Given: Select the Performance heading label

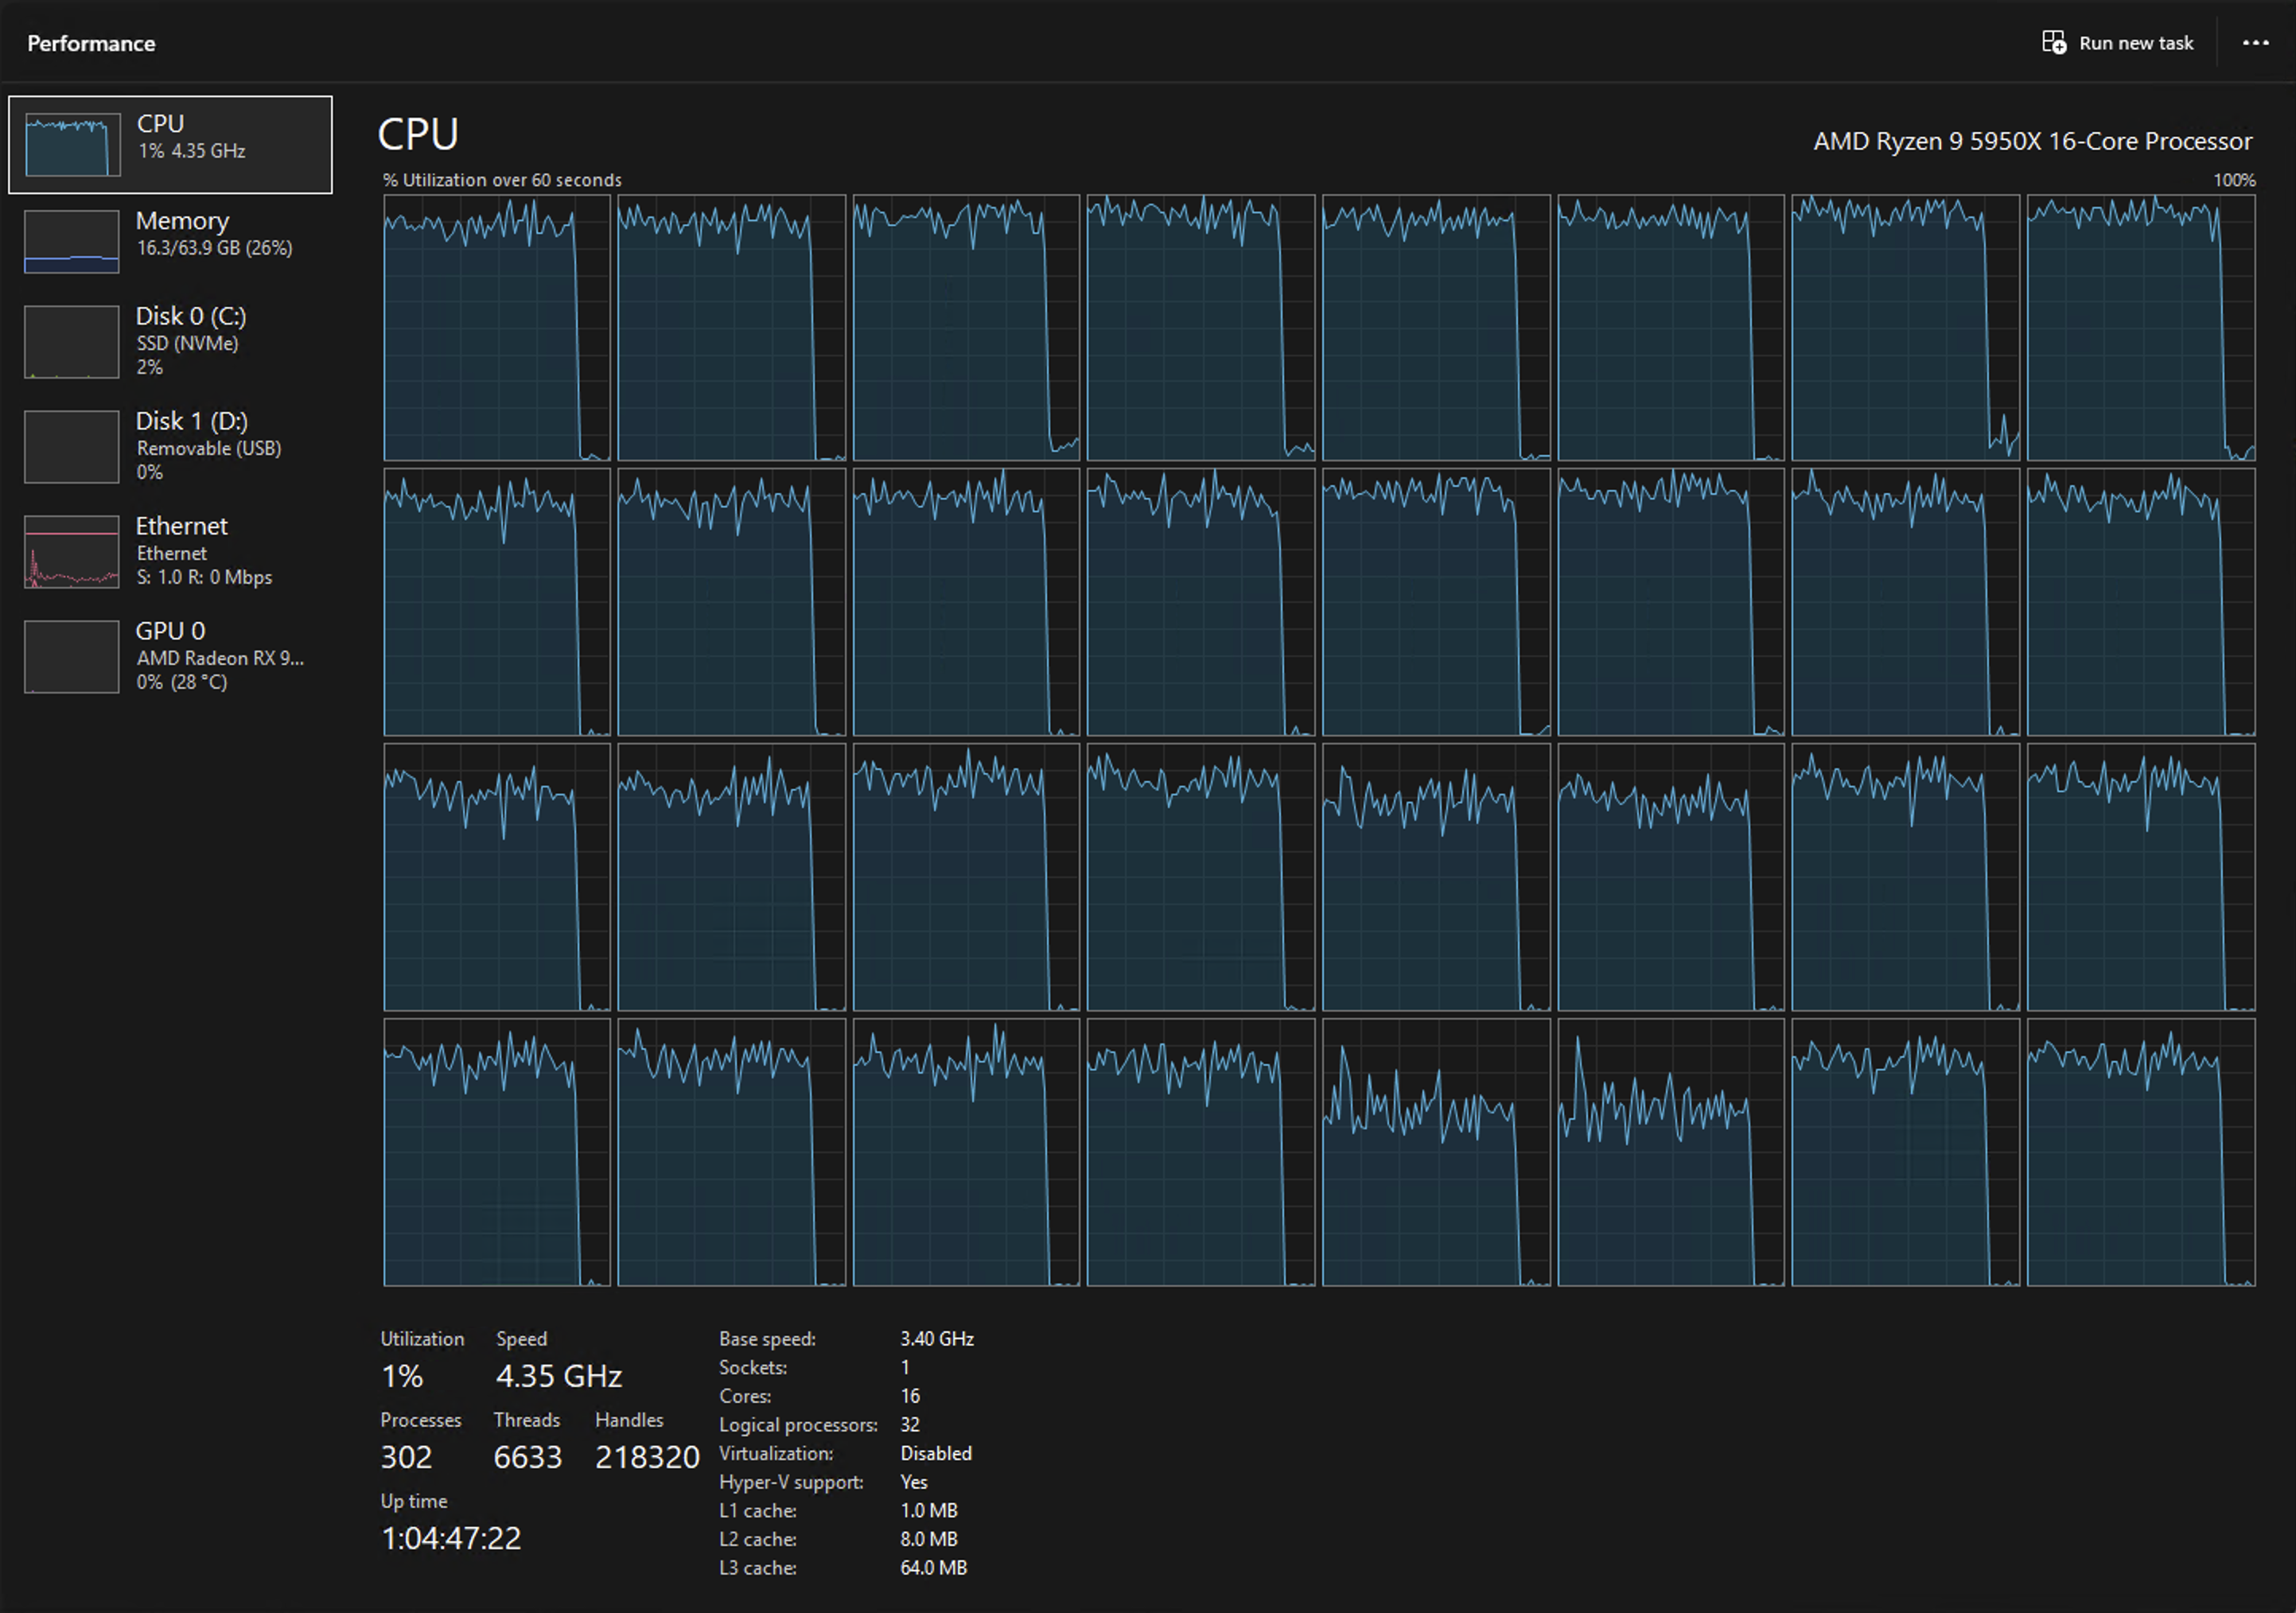Looking at the screenshot, I should (x=91, y=43).
